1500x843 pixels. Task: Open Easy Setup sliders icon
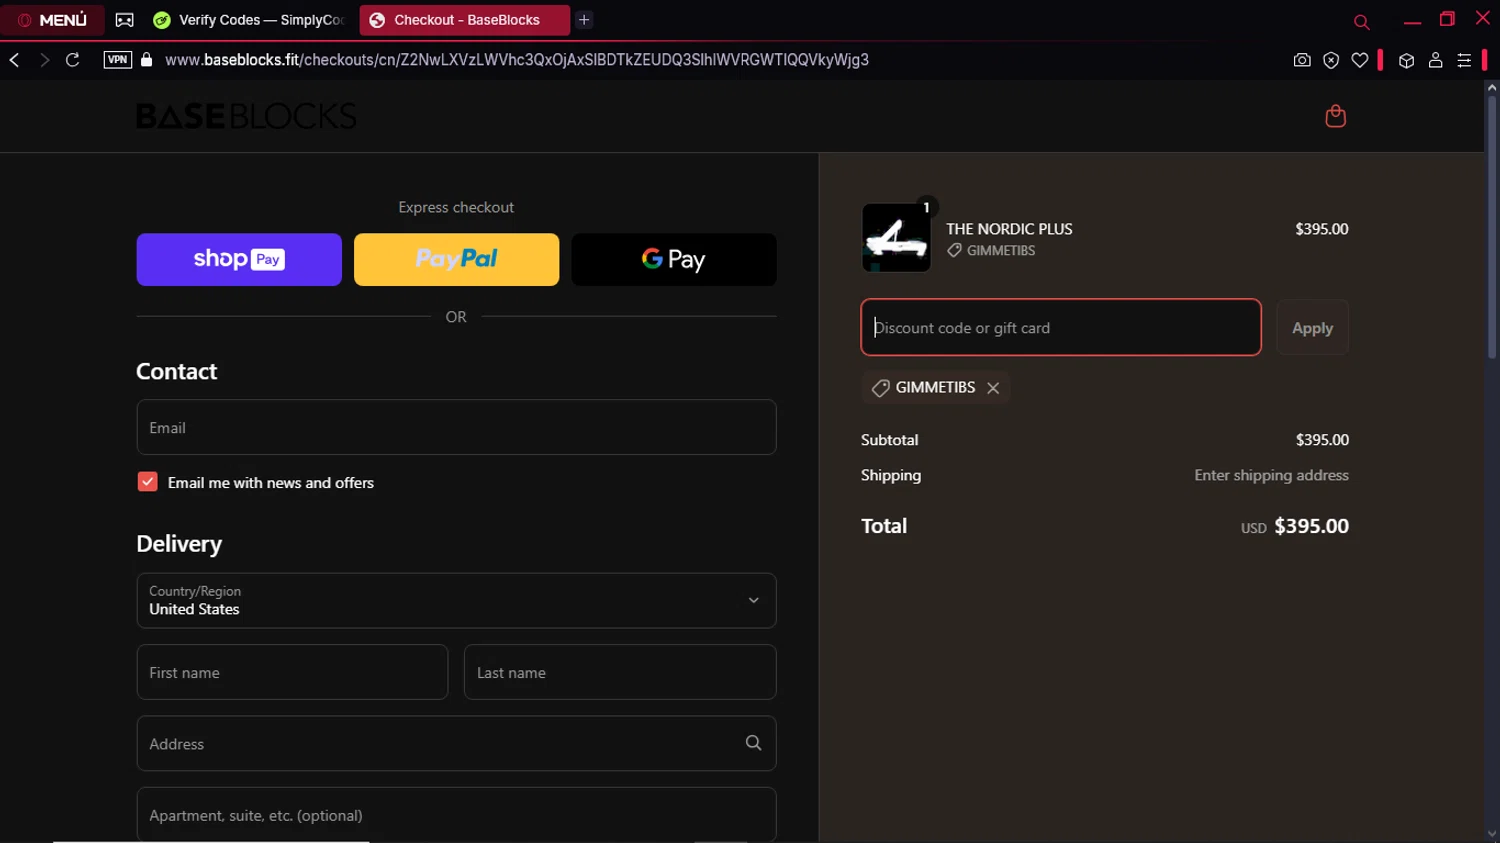click(1464, 60)
